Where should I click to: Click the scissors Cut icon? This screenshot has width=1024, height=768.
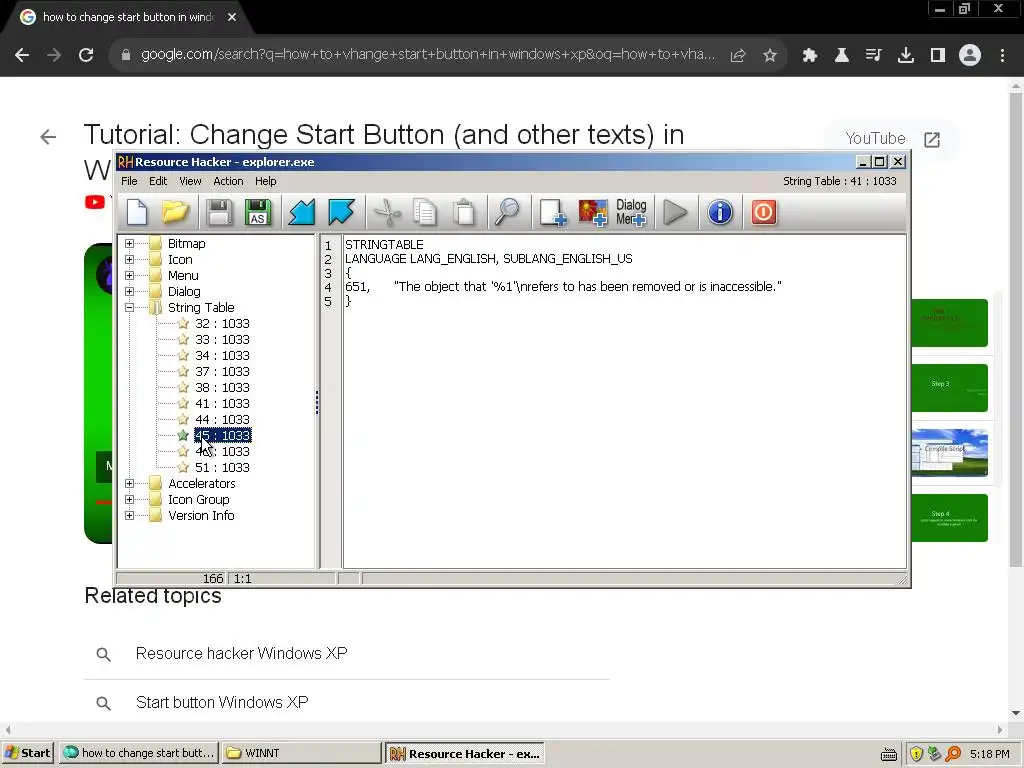click(x=387, y=212)
